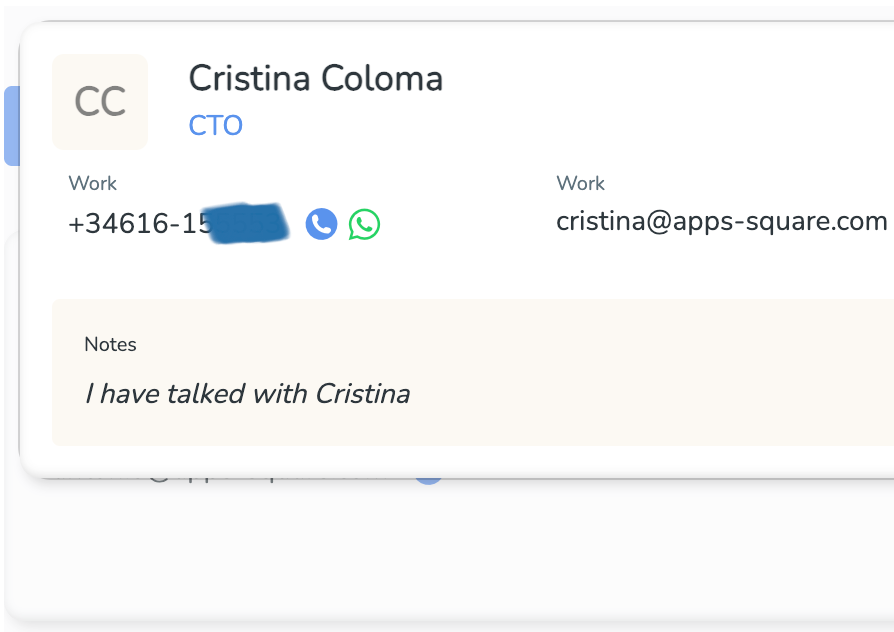Click the CC initials avatar

[x=100, y=102]
